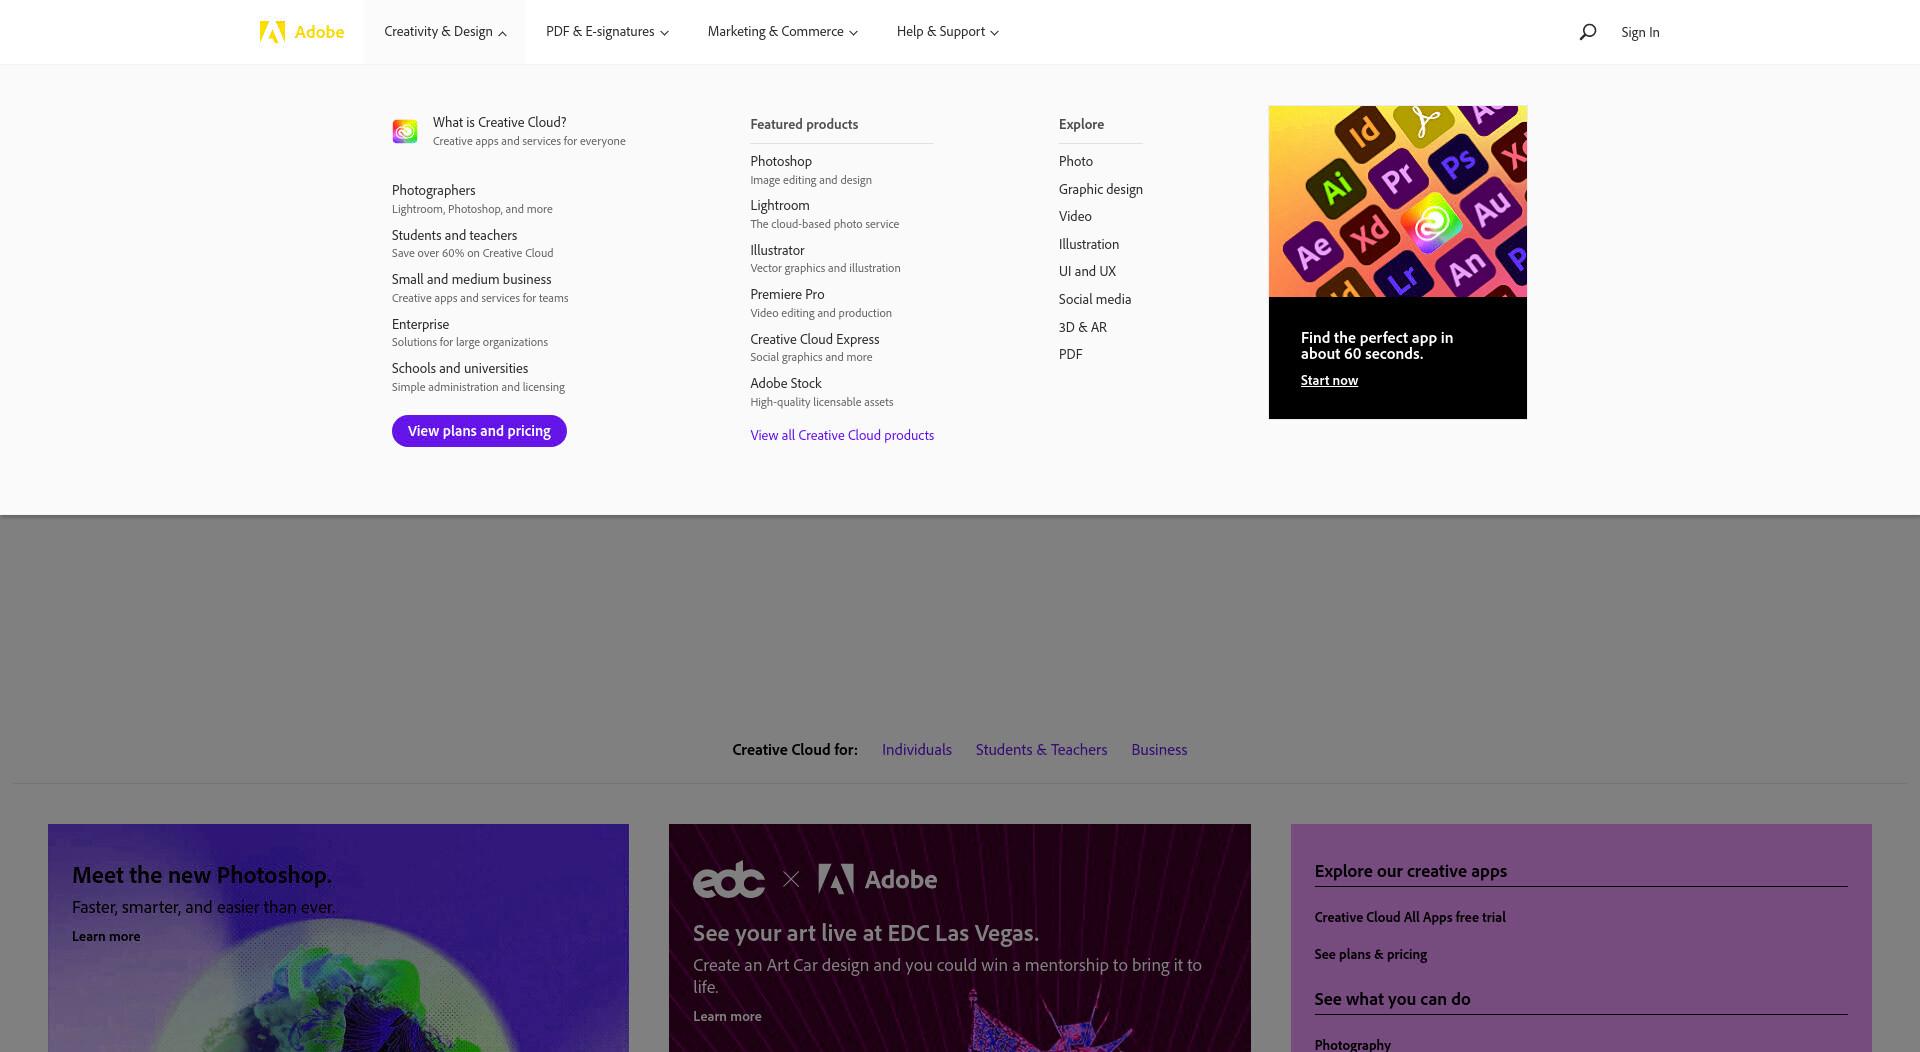1920x1052 pixels.
Task: Explore the Illustration category
Action: coord(1089,244)
